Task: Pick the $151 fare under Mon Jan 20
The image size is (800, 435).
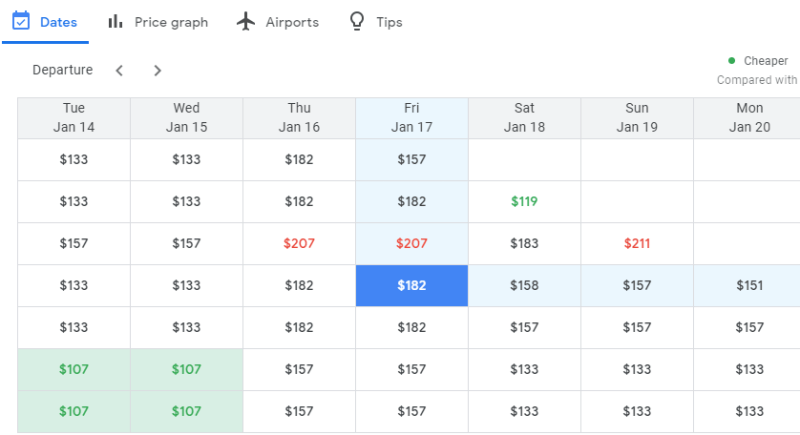Action: (x=749, y=286)
